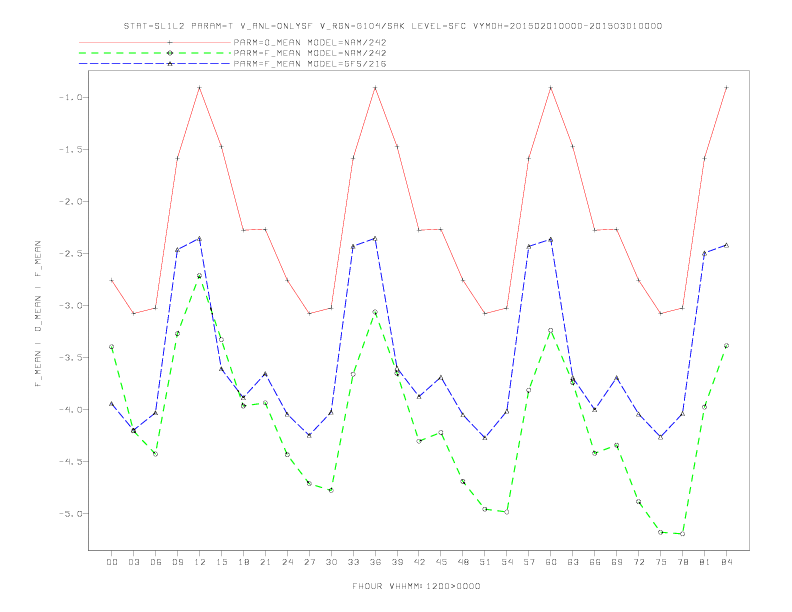Image resolution: width=792 pixels, height=612 pixels.
Task: Click the green NAM peak point at hour 60
Action: pyautogui.click(x=551, y=330)
